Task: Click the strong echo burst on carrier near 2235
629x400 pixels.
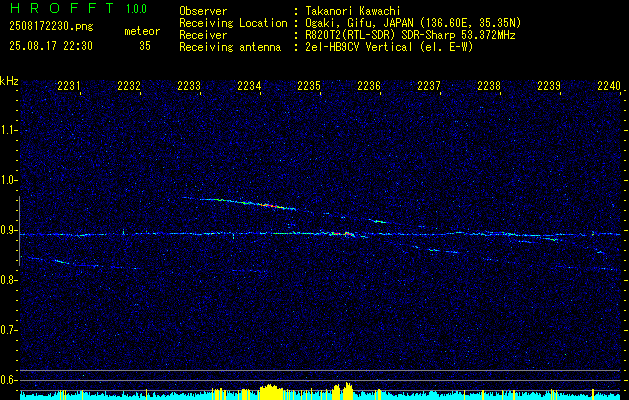Action: 344,234
